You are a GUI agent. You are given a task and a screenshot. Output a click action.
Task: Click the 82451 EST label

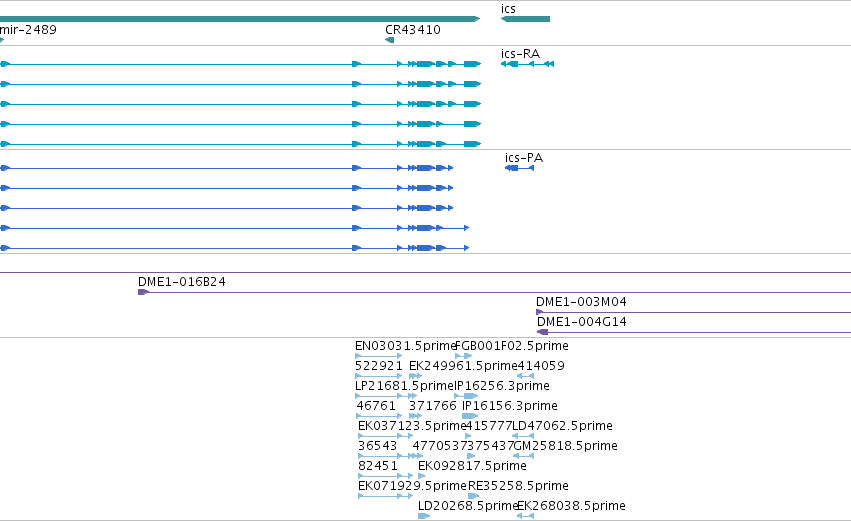[378, 466]
